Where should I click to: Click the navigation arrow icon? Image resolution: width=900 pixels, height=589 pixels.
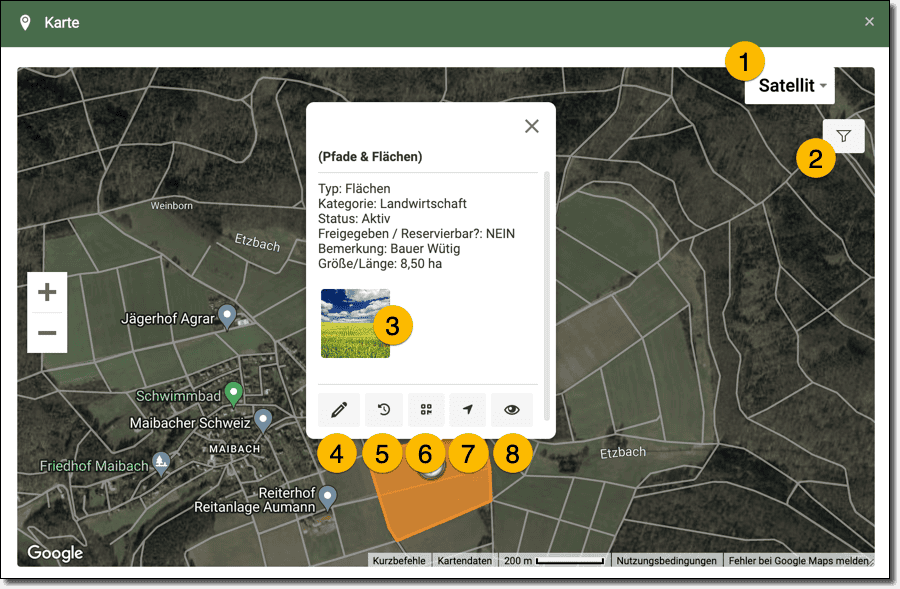468,409
